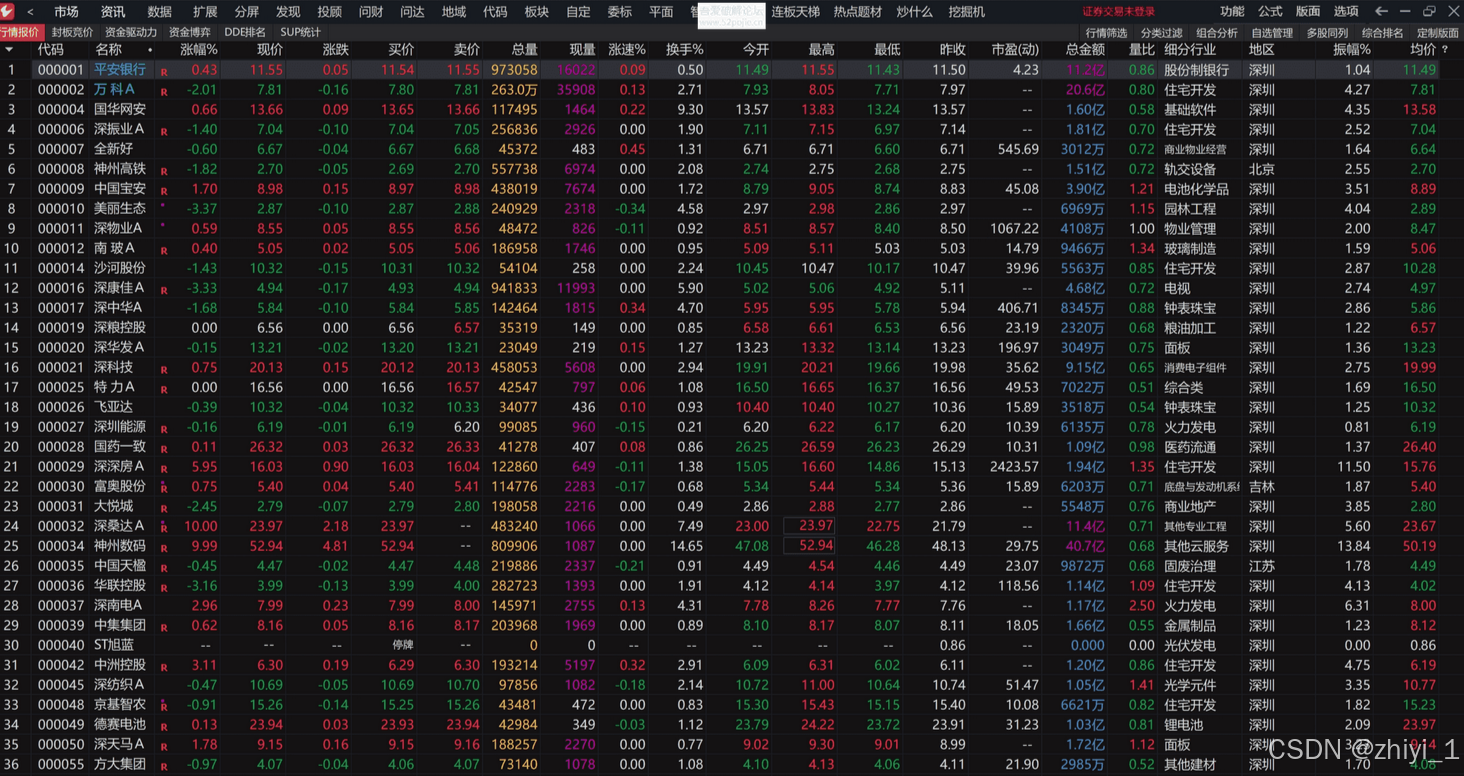
Task: Click the 行情筛选 button
Action: coord(1106,32)
